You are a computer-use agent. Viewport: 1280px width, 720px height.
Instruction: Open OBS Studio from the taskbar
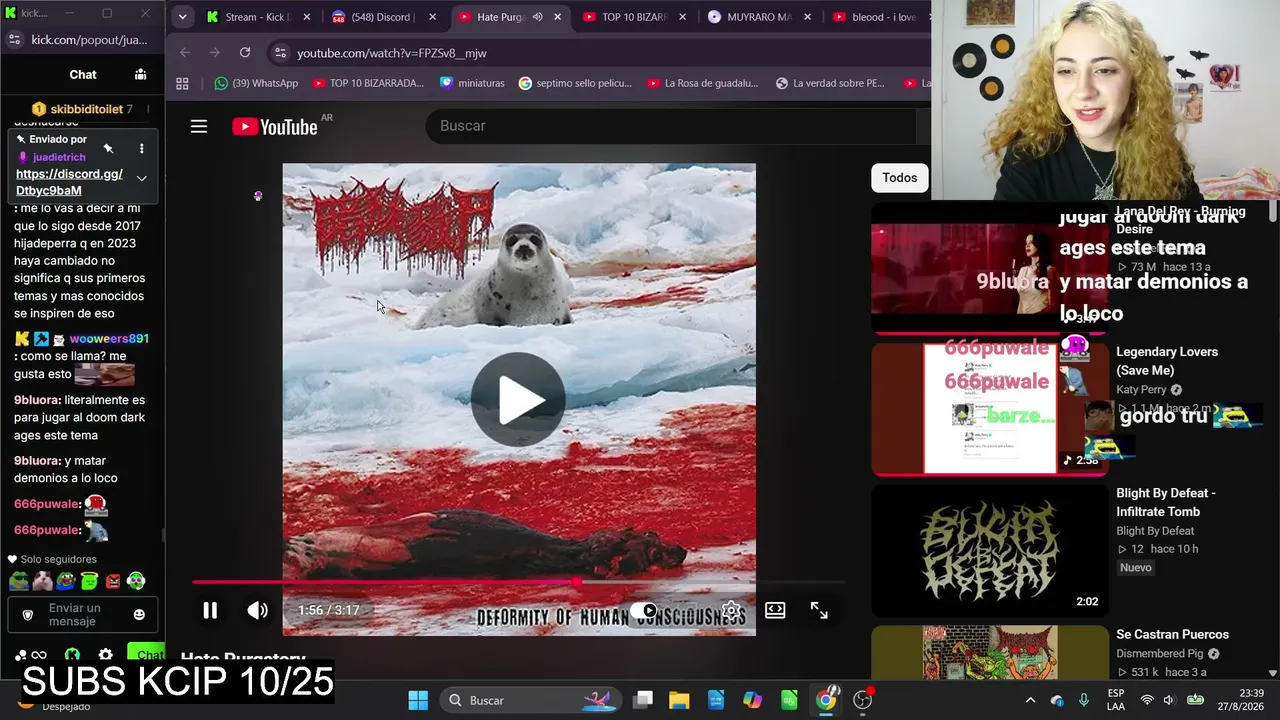tap(863, 700)
